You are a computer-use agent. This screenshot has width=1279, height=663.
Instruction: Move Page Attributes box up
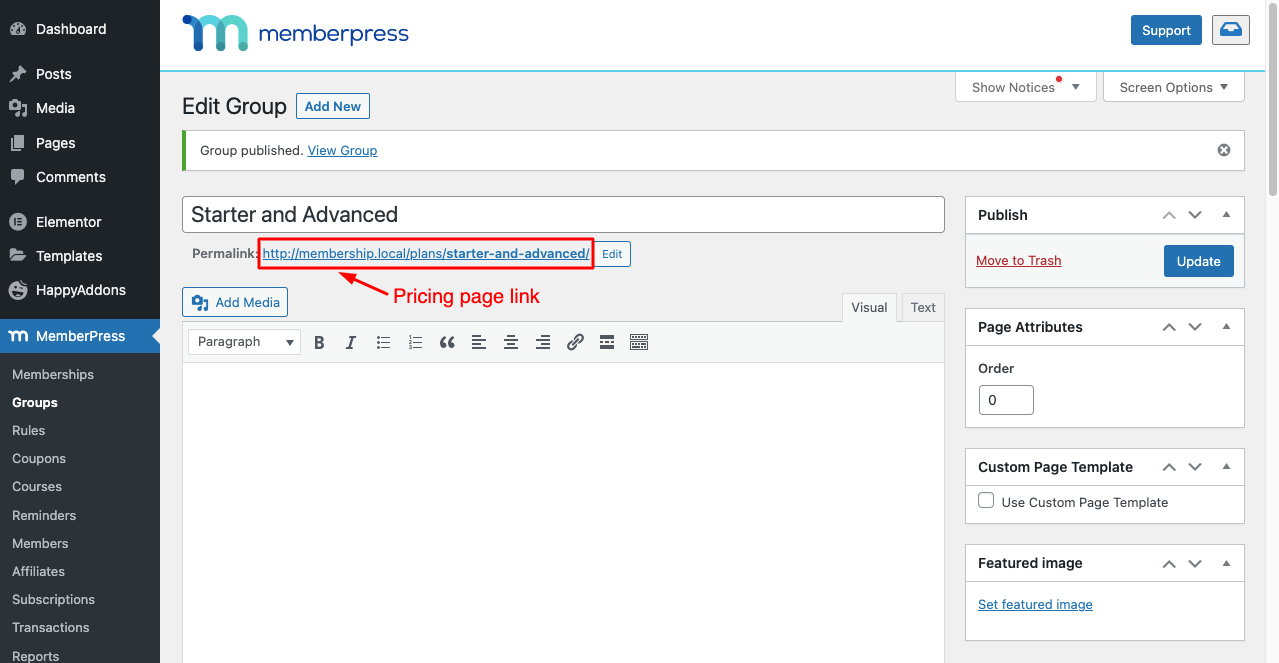[x=1169, y=327]
